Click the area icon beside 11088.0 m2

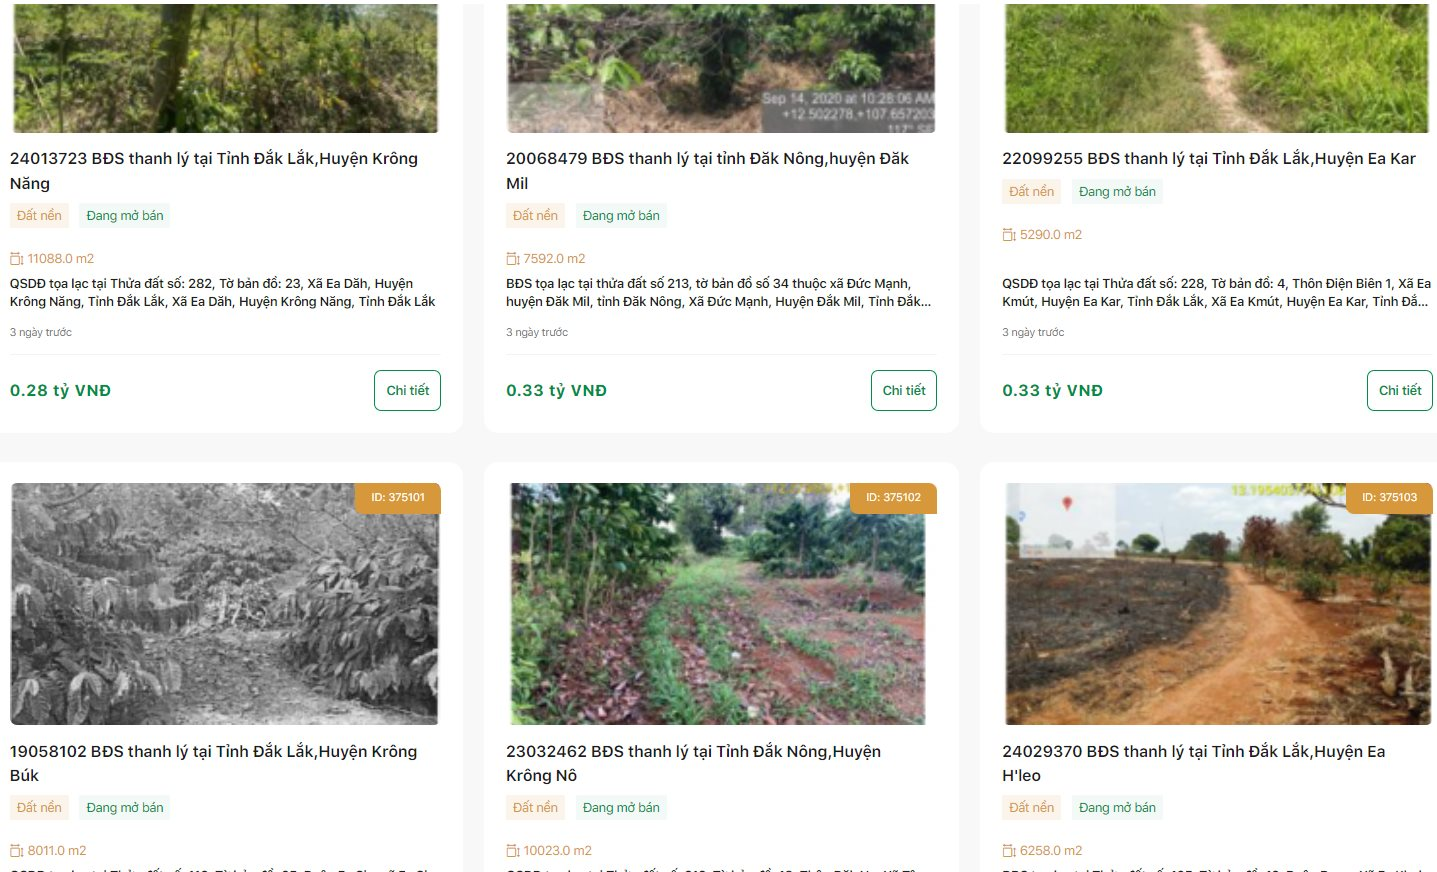point(17,259)
